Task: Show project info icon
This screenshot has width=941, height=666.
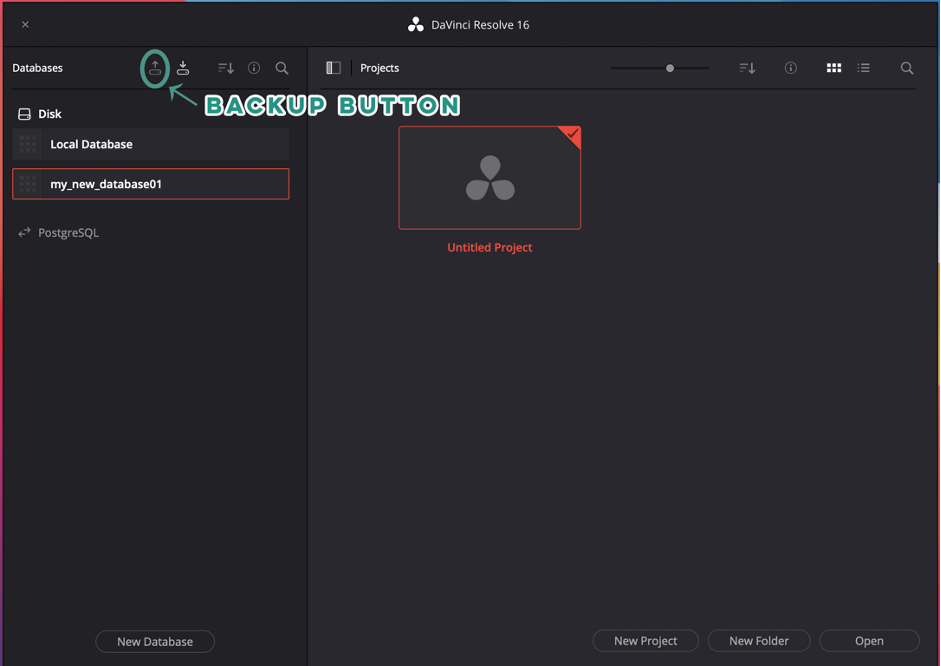Action: coord(790,68)
